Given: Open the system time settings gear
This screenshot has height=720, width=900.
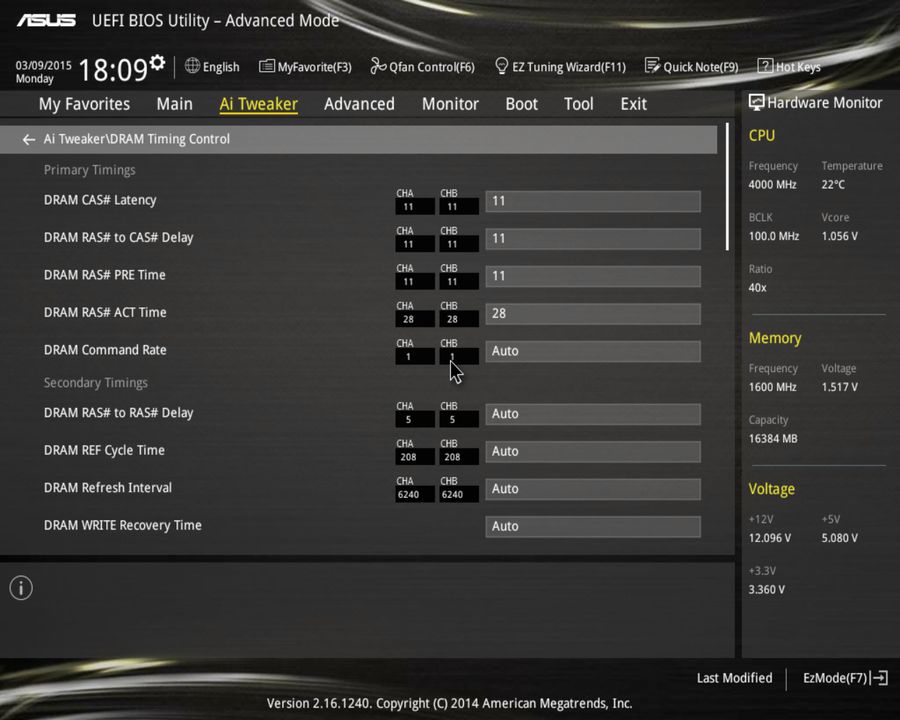Looking at the screenshot, I should [x=156, y=60].
